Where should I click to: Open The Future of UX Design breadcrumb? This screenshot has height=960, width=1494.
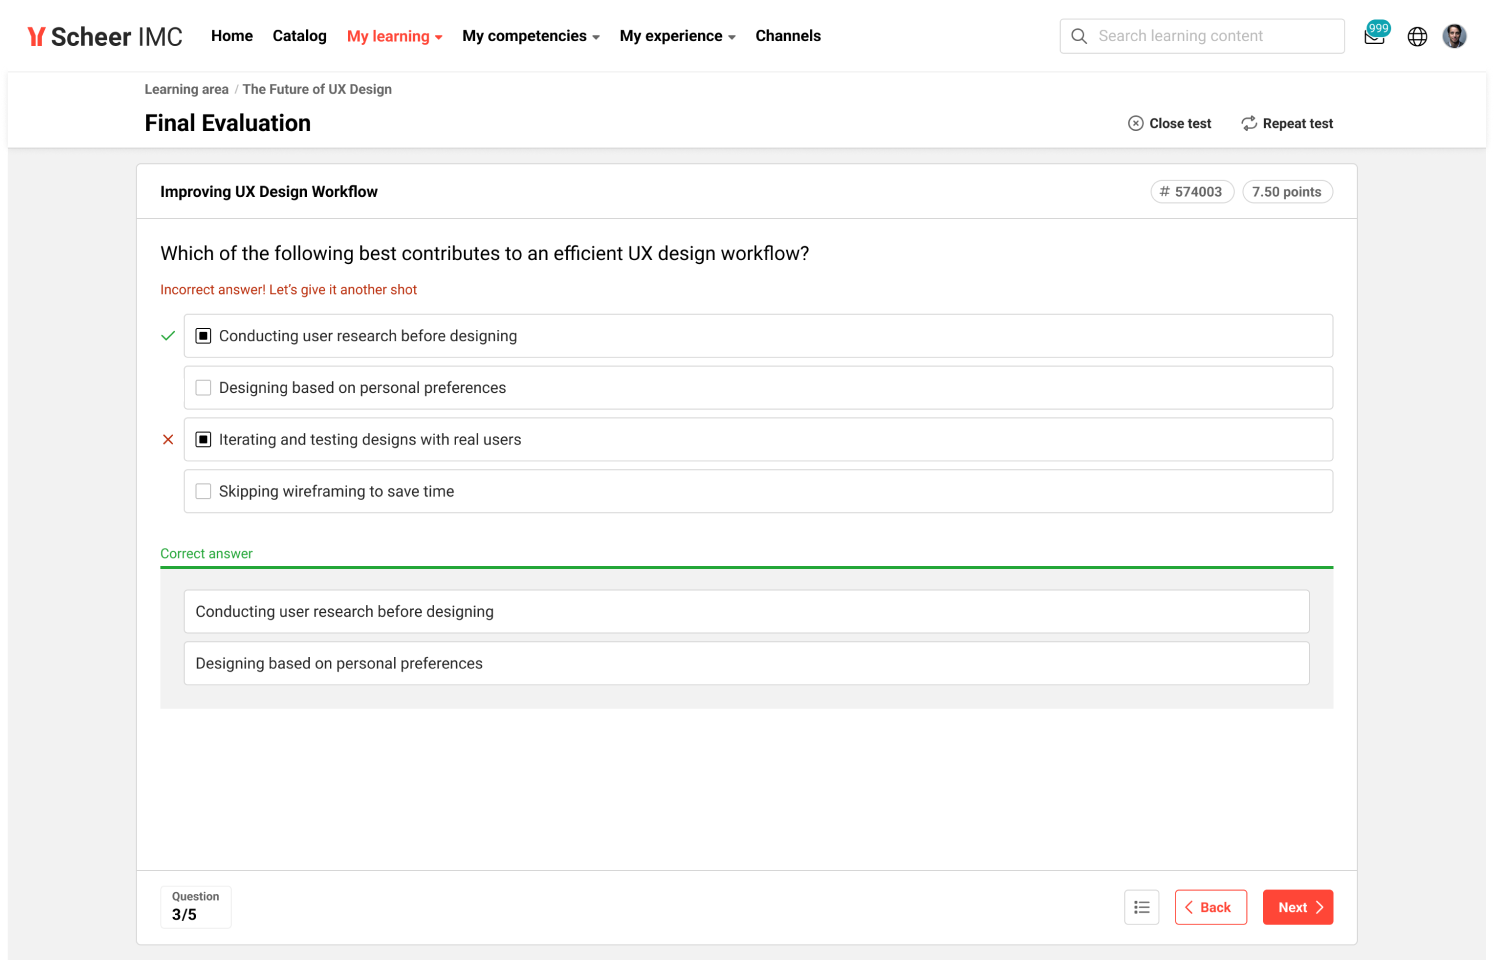click(x=317, y=89)
